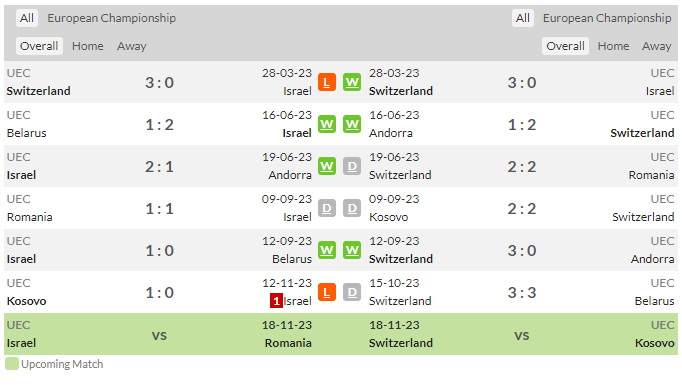Select the right All filter
This screenshot has width=682, height=386.
coord(522,18)
